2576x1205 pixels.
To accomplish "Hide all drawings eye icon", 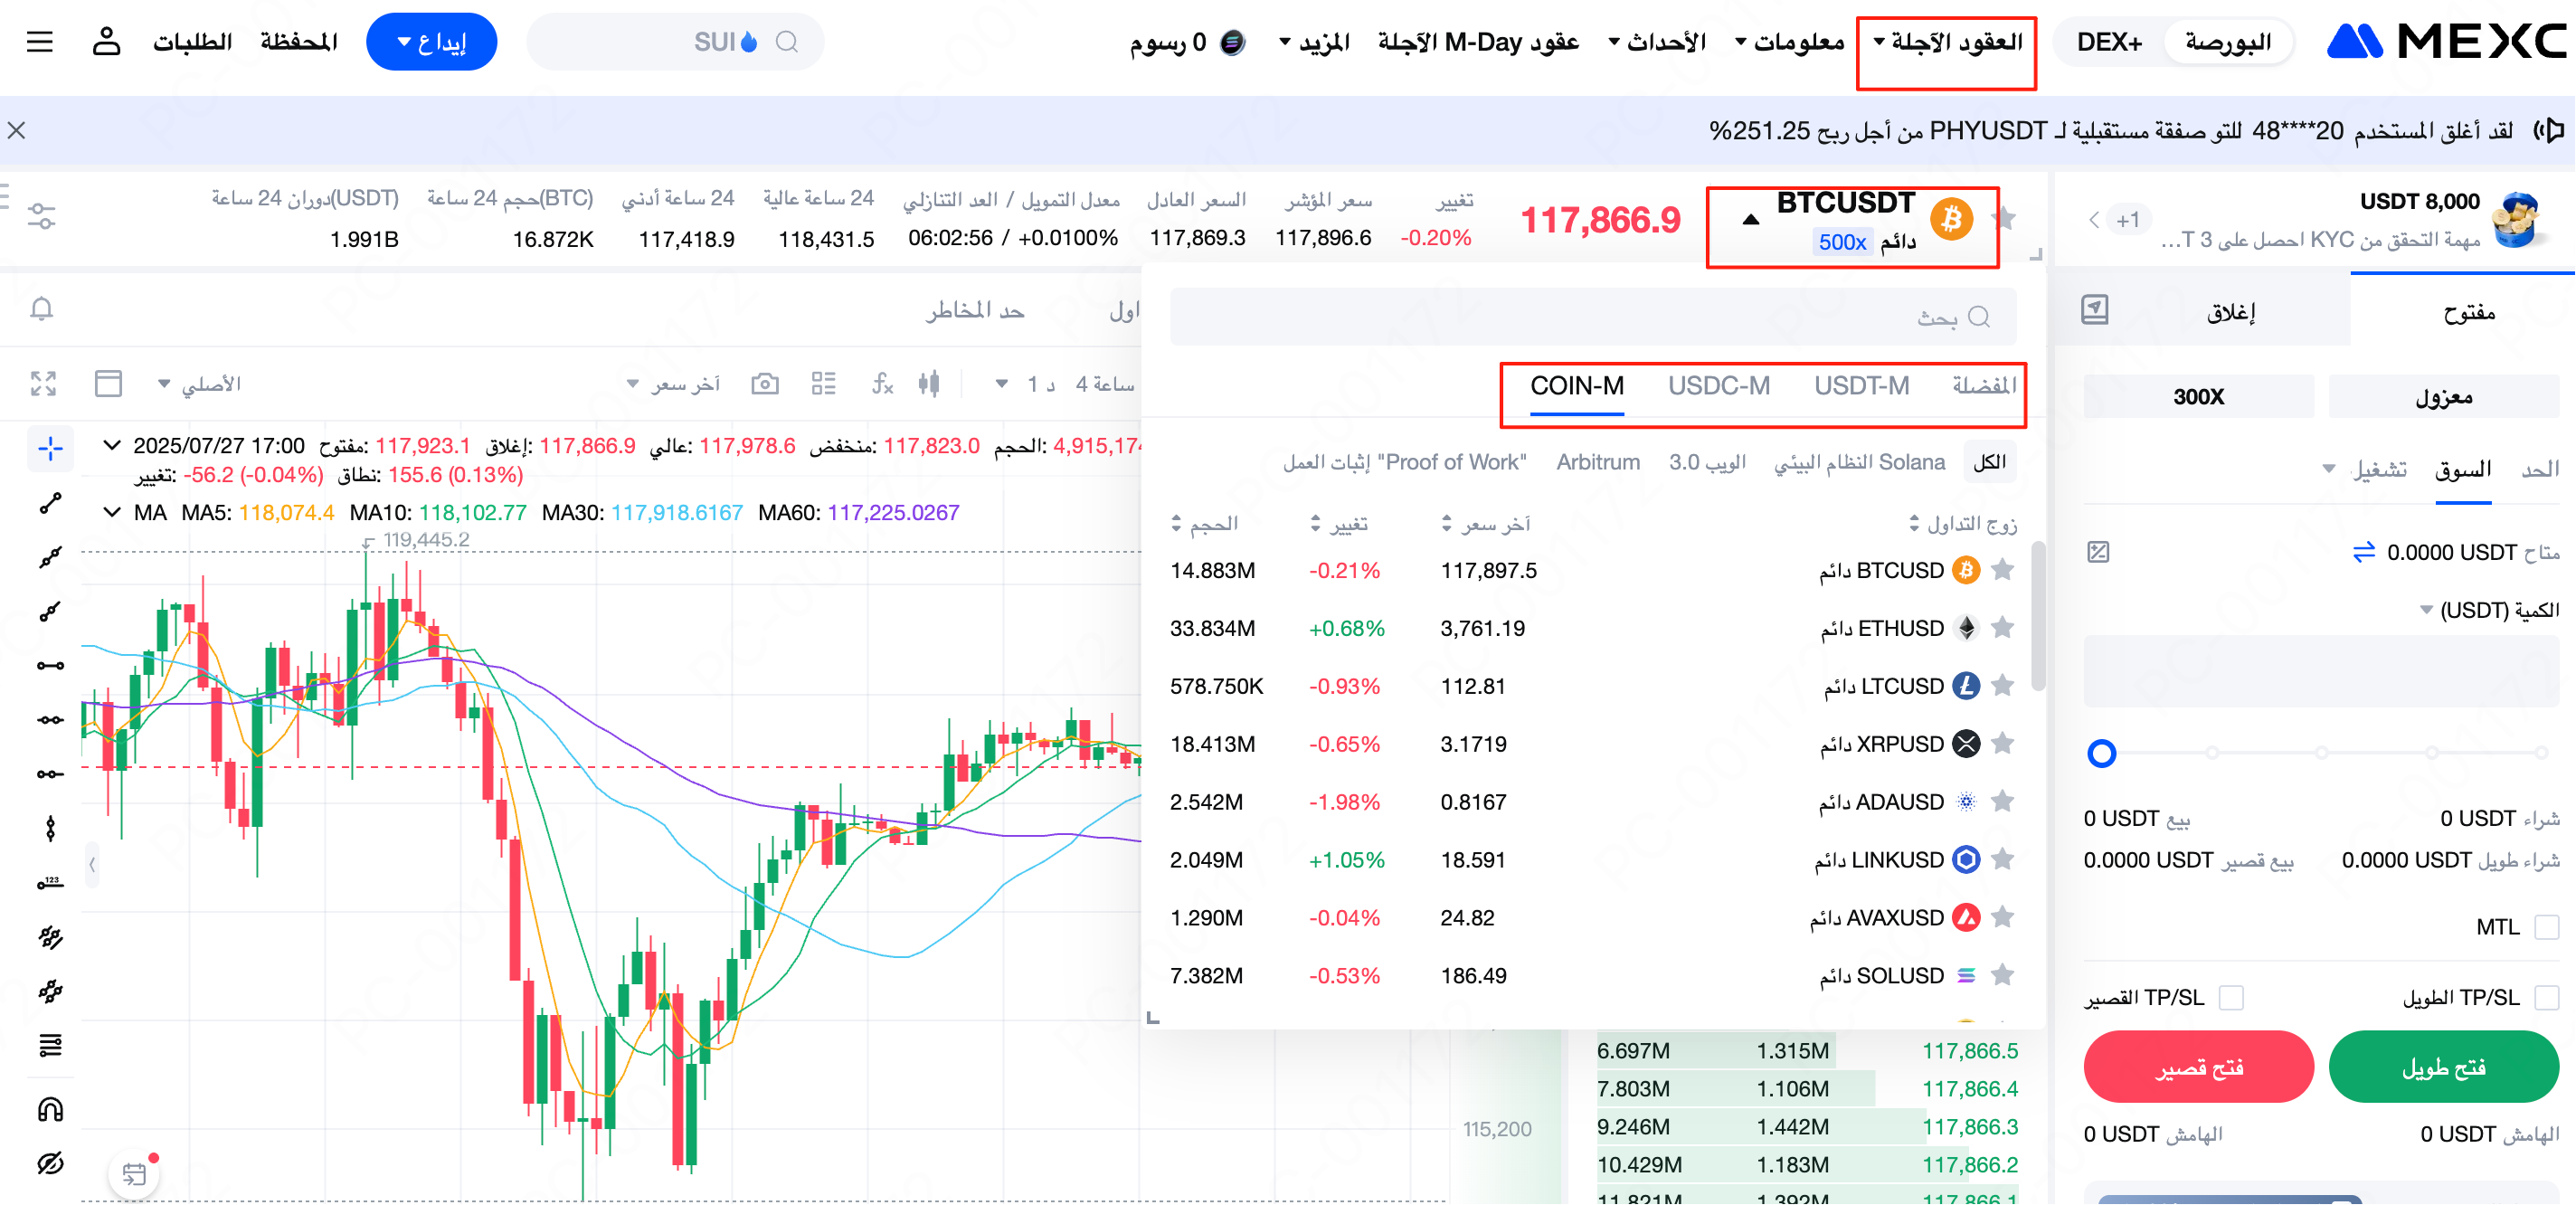I will pos(51,1164).
